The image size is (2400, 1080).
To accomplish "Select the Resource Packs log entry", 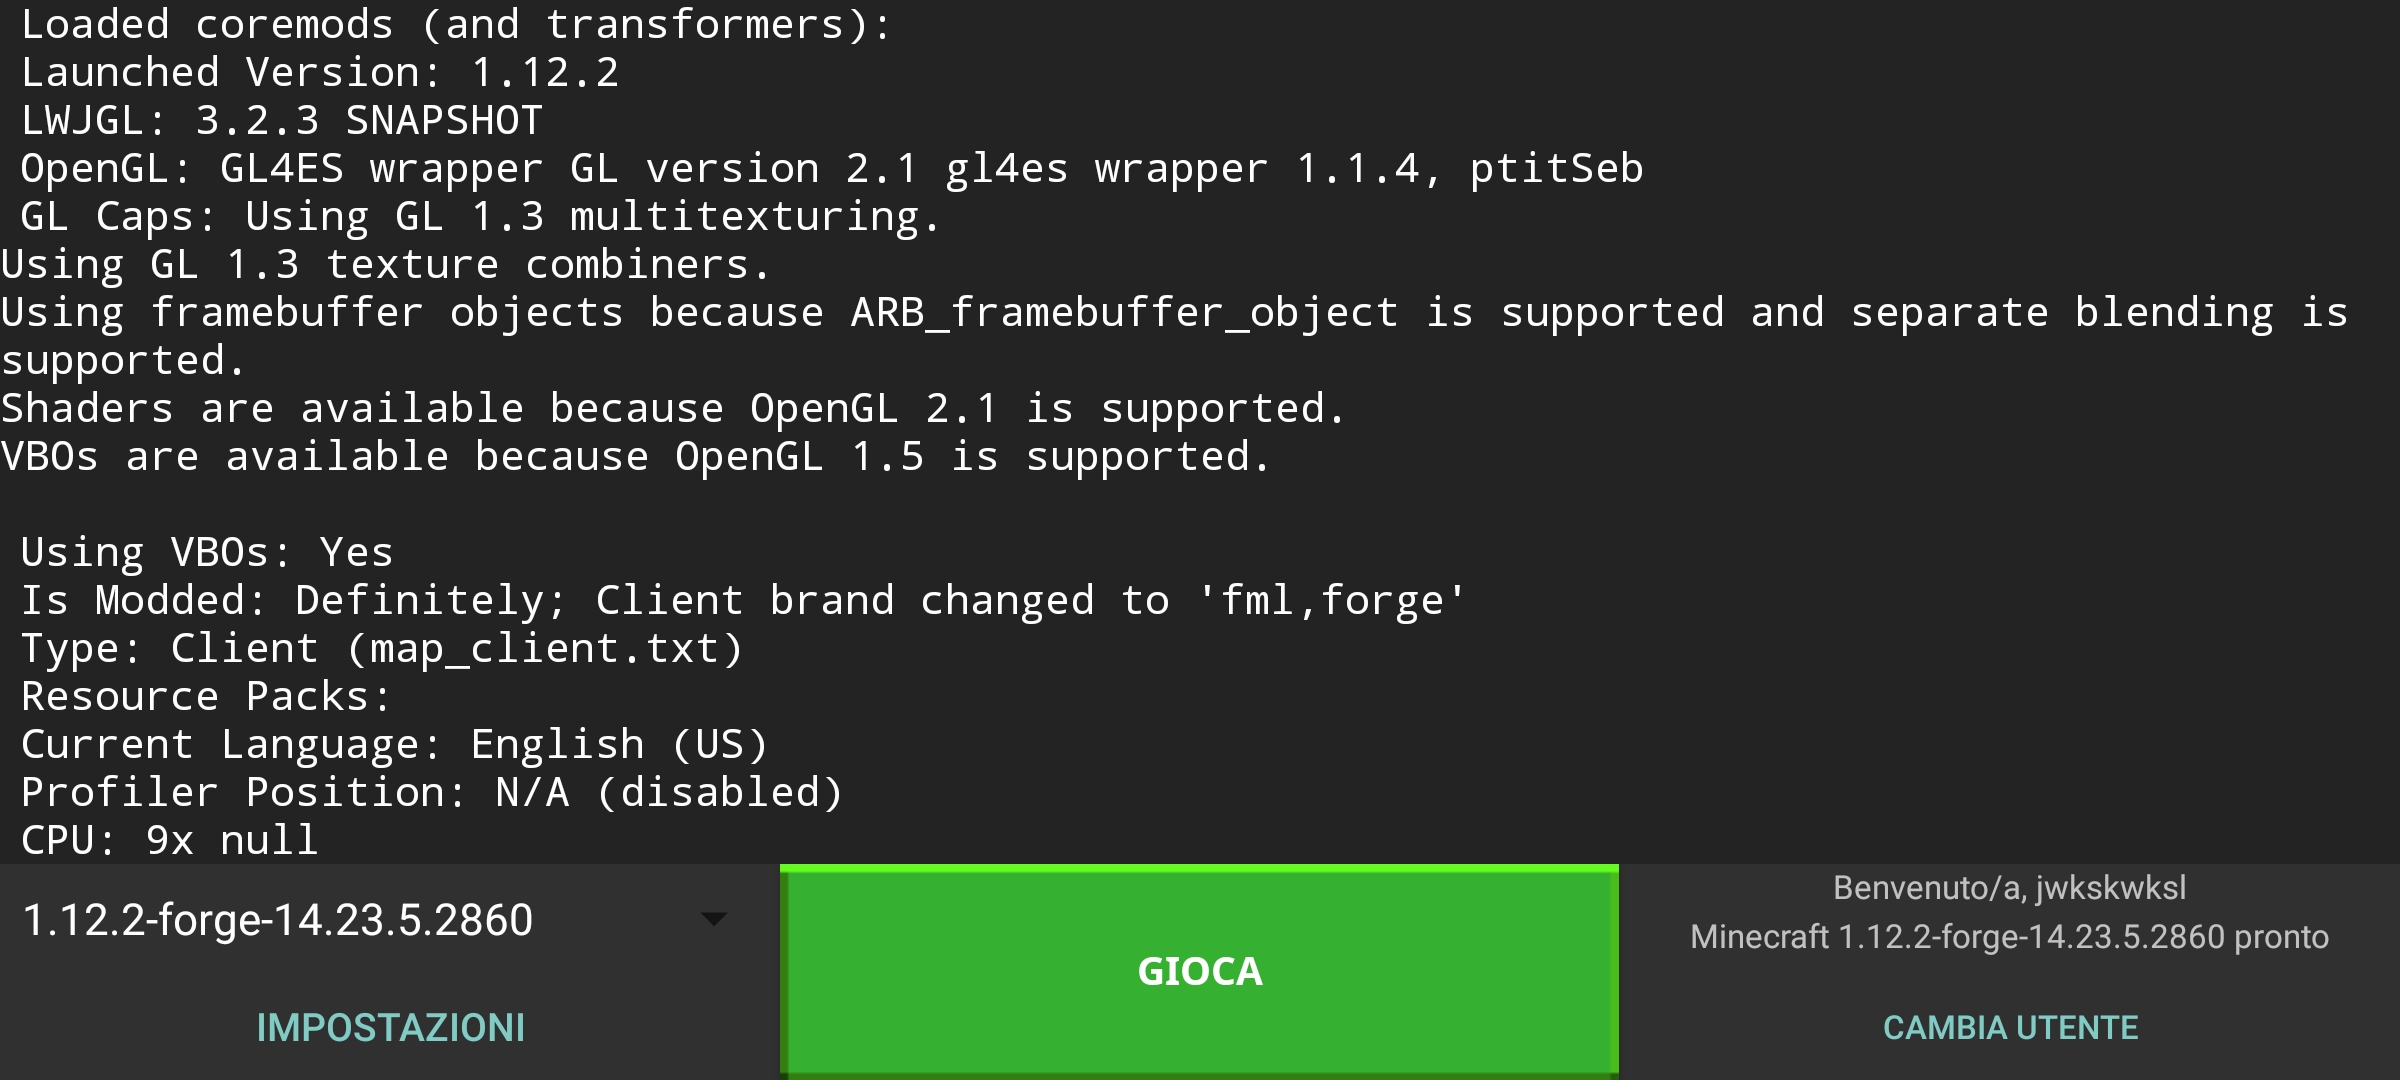I will coord(200,695).
